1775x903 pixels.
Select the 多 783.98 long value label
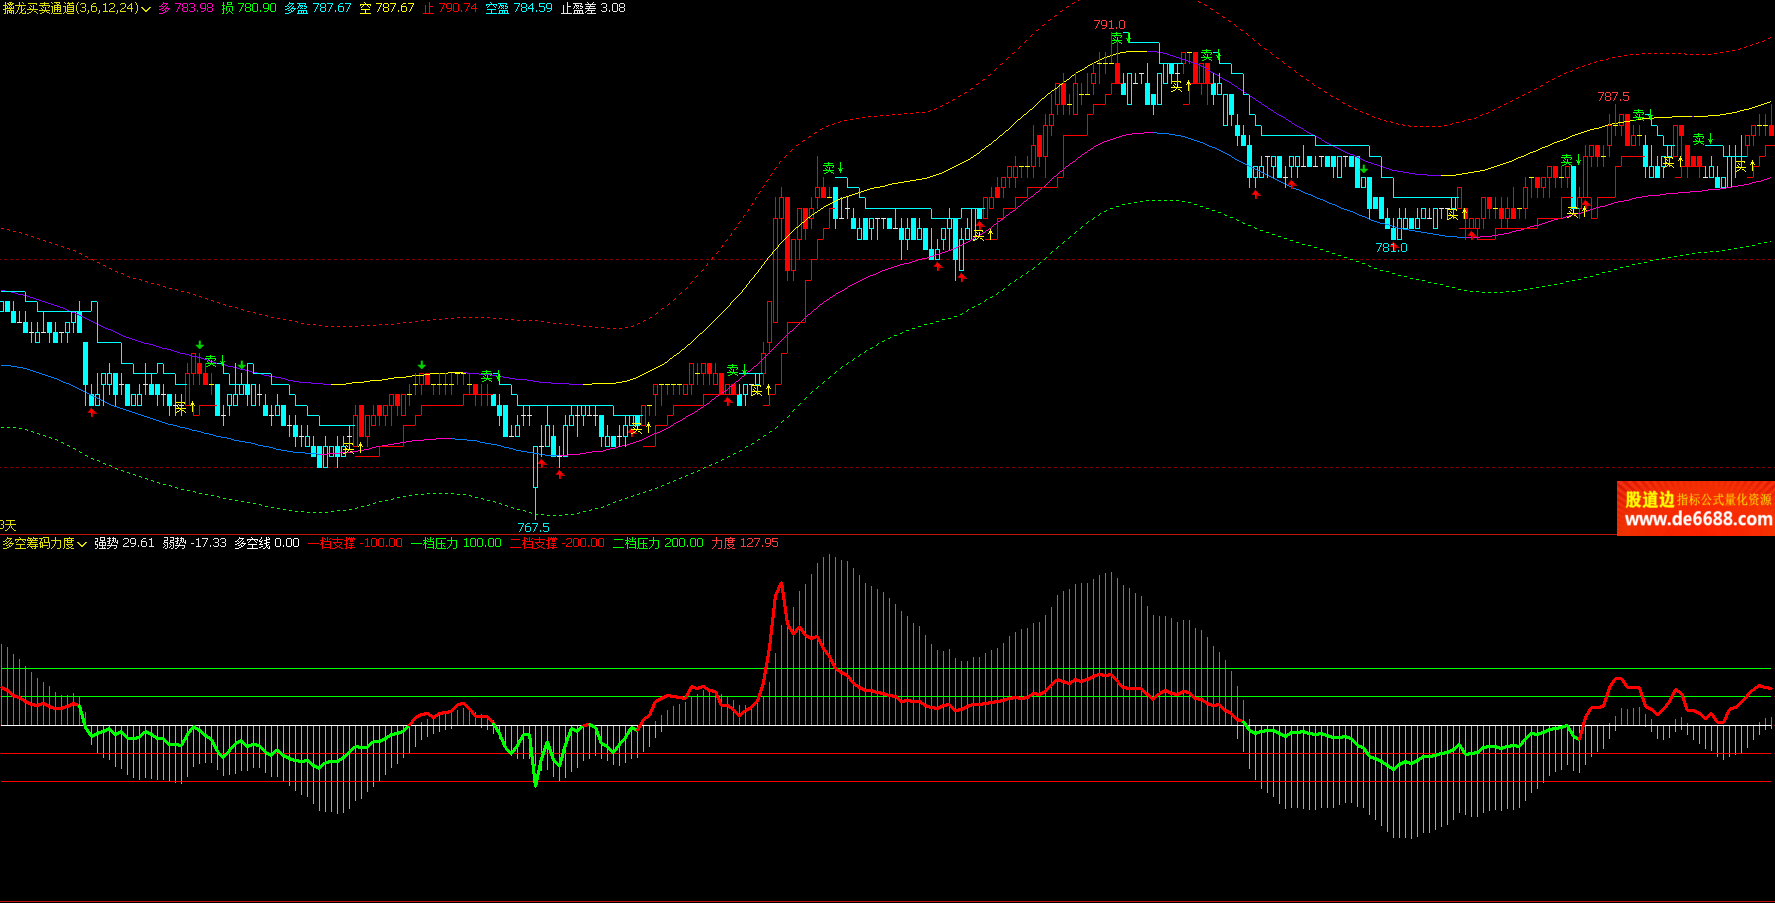(x=186, y=8)
